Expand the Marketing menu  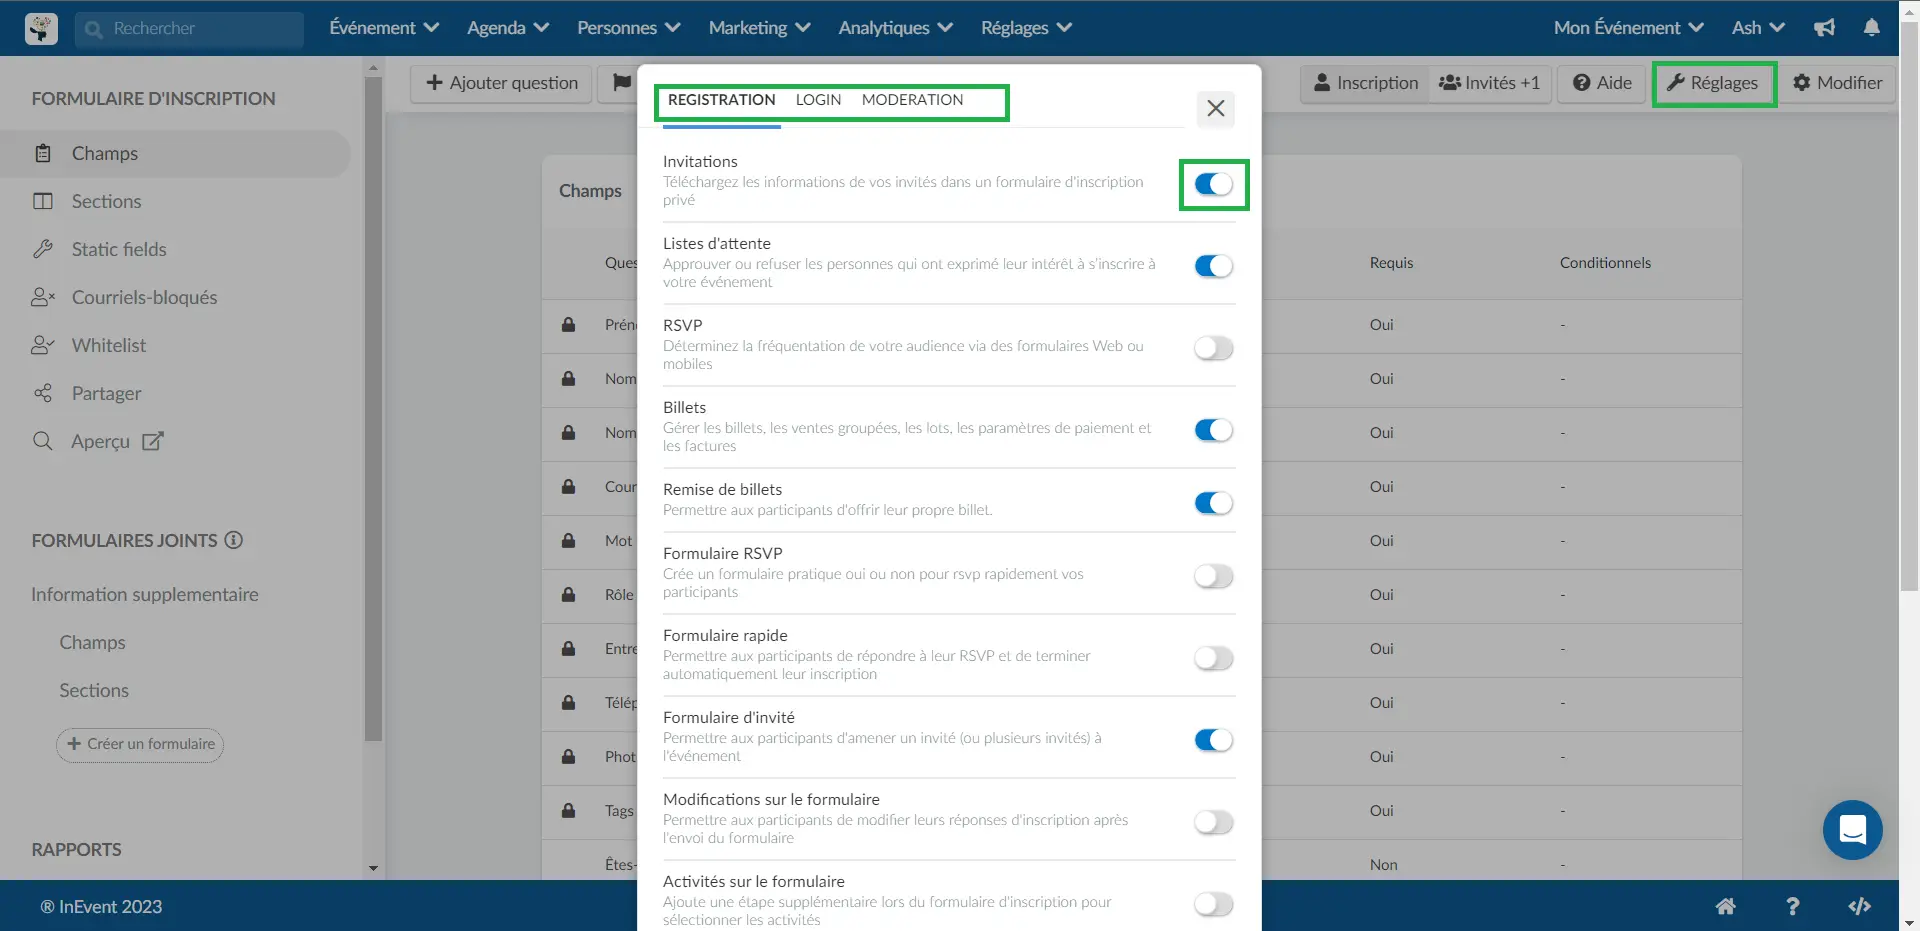coord(759,28)
